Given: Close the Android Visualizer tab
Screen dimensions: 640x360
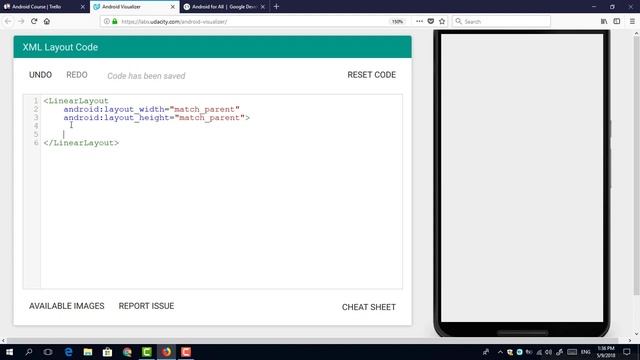Looking at the screenshot, I should click(173, 7).
